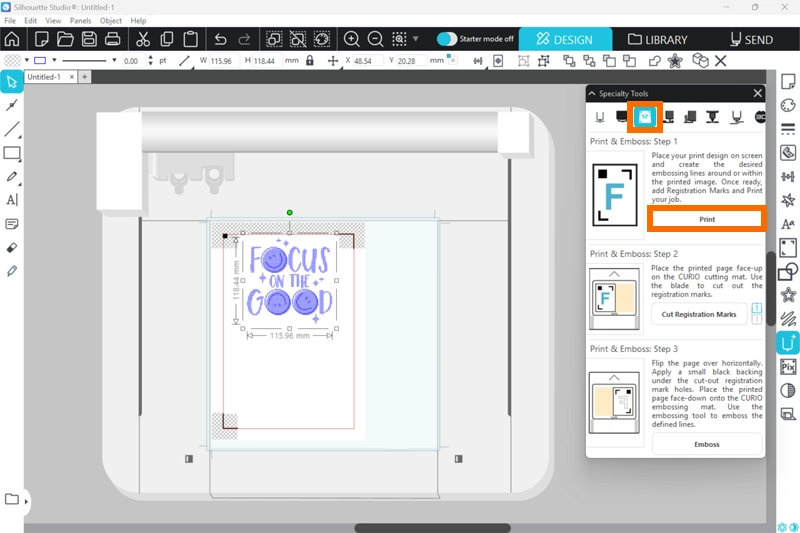This screenshot has width=800, height=533.
Task: Toggle the Starter mode switch
Action: click(x=447, y=39)
